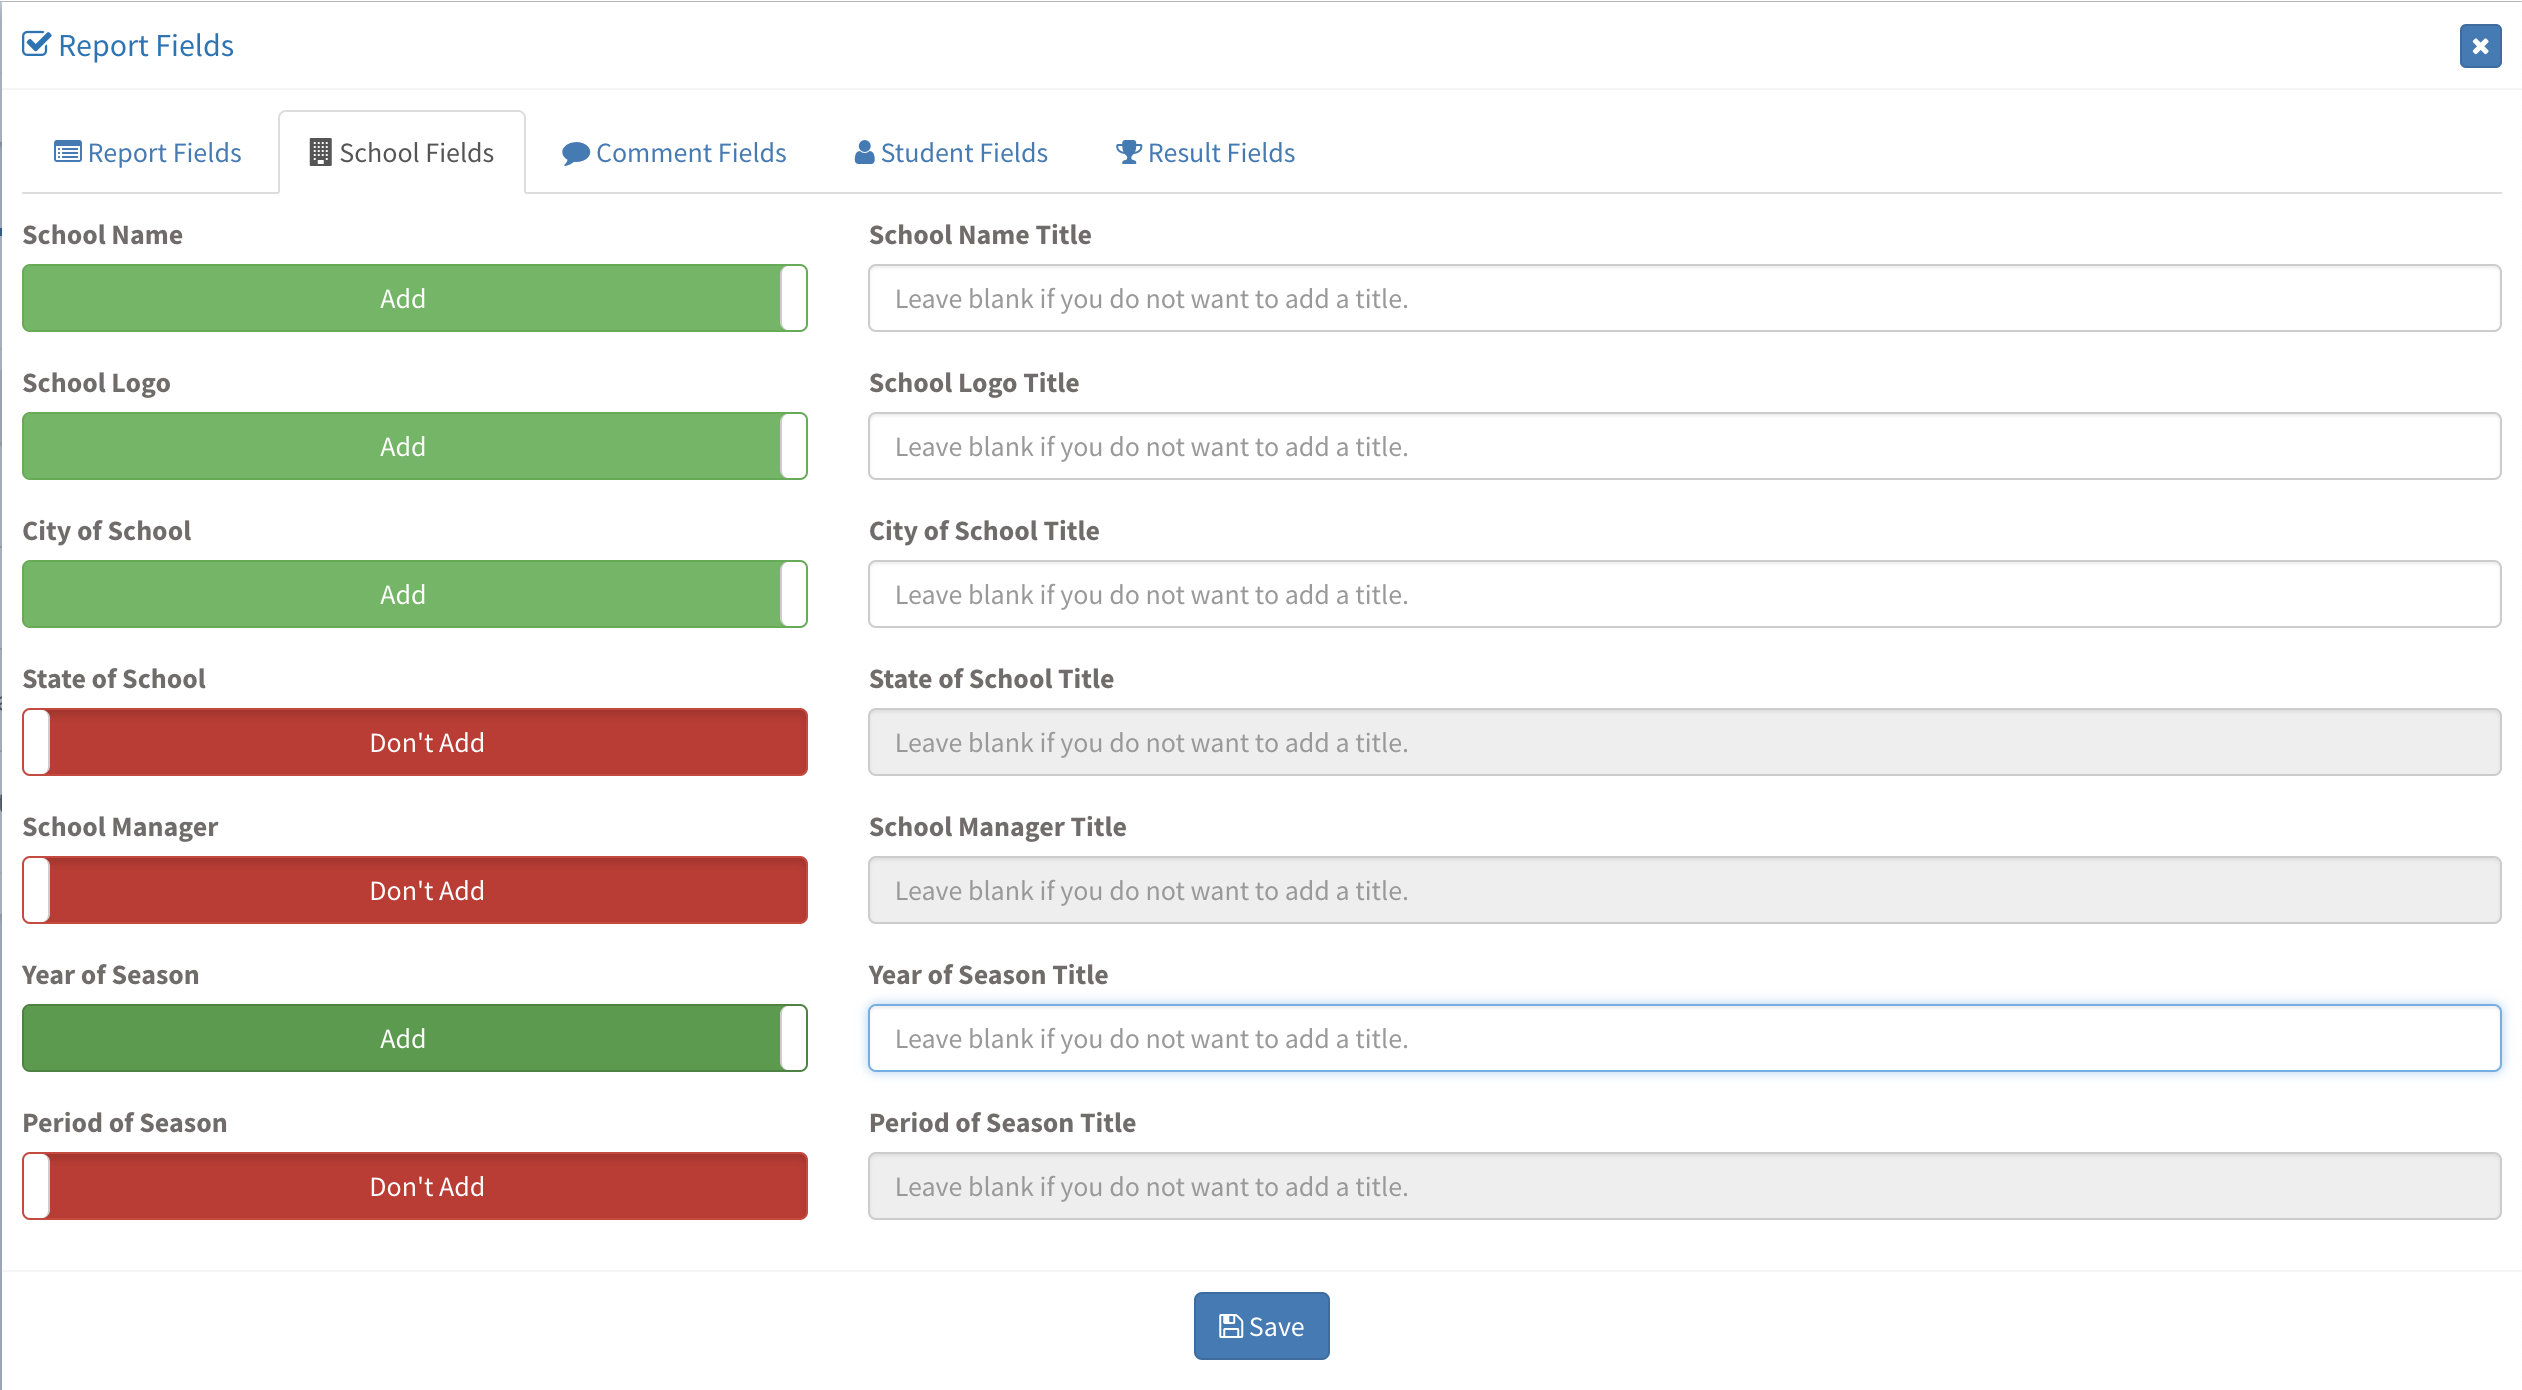Click the person icon on Student Fields tab
2522x1390 pixels.
[864, 152]
